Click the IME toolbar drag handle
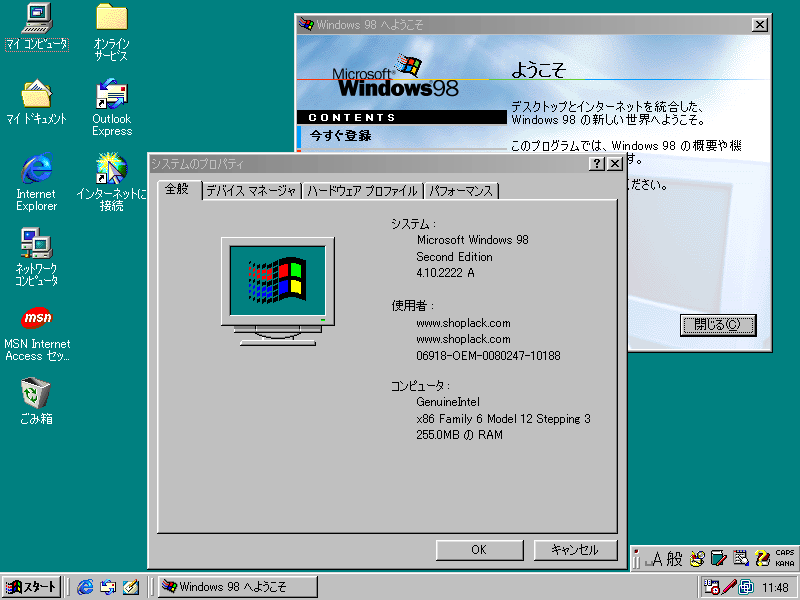The height and width of the screenshot is (600, 800). pyautogui.click(x=636, y=559)
